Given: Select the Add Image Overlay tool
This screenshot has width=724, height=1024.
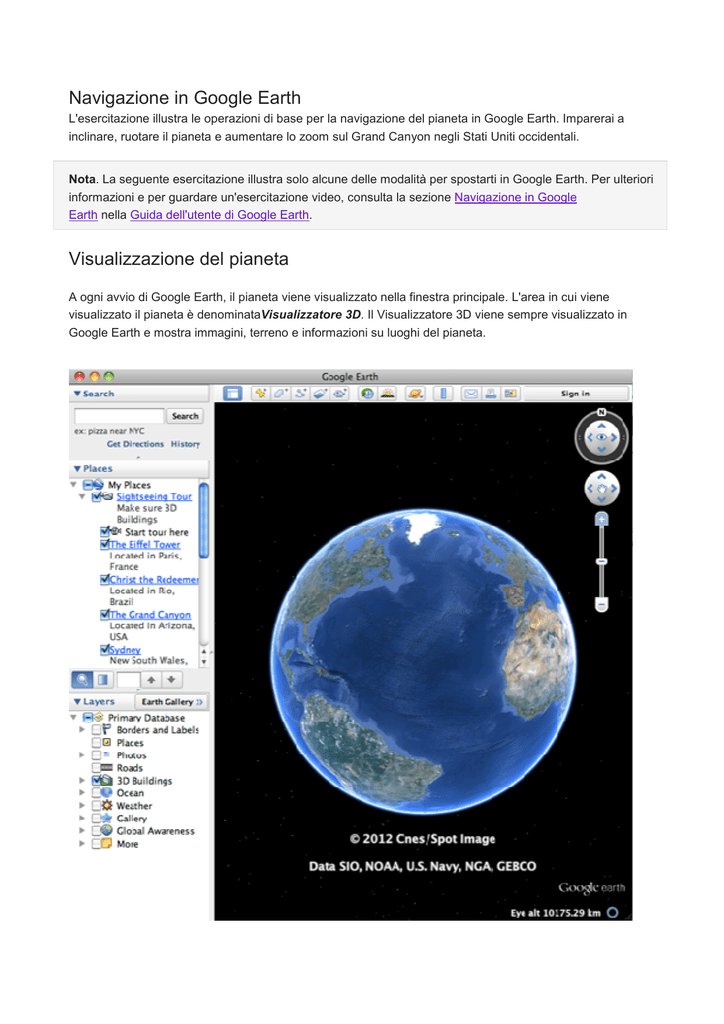Looking at the screenshot, I should [x=320, y=393].
